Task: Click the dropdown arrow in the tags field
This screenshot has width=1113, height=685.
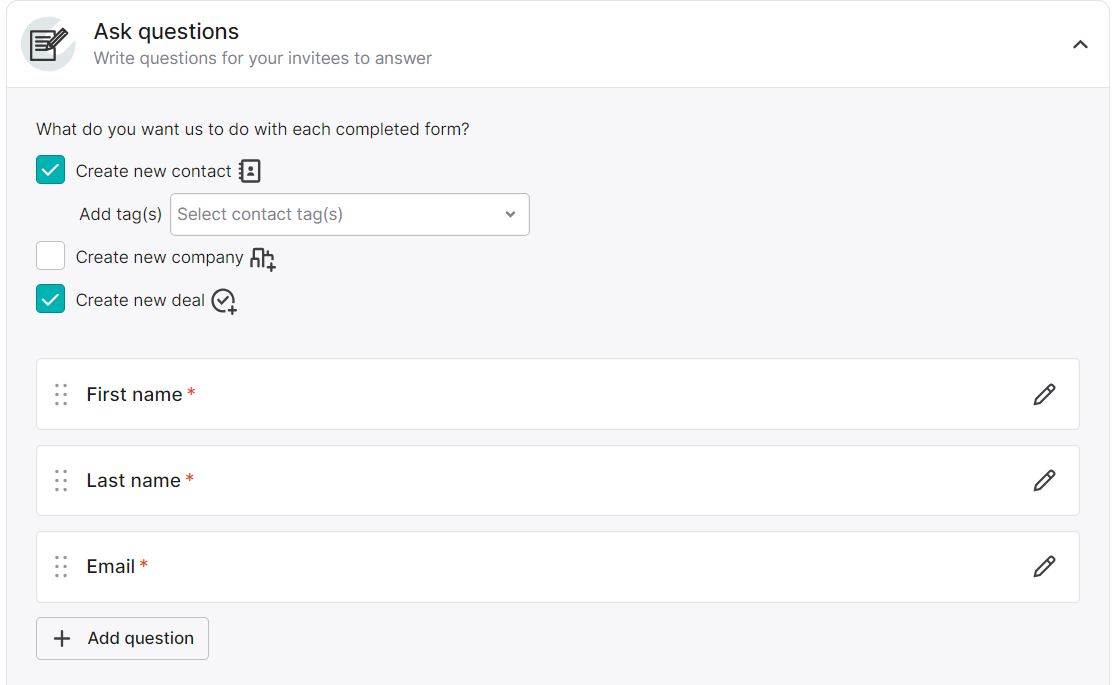Action: [x=510, y=214]
